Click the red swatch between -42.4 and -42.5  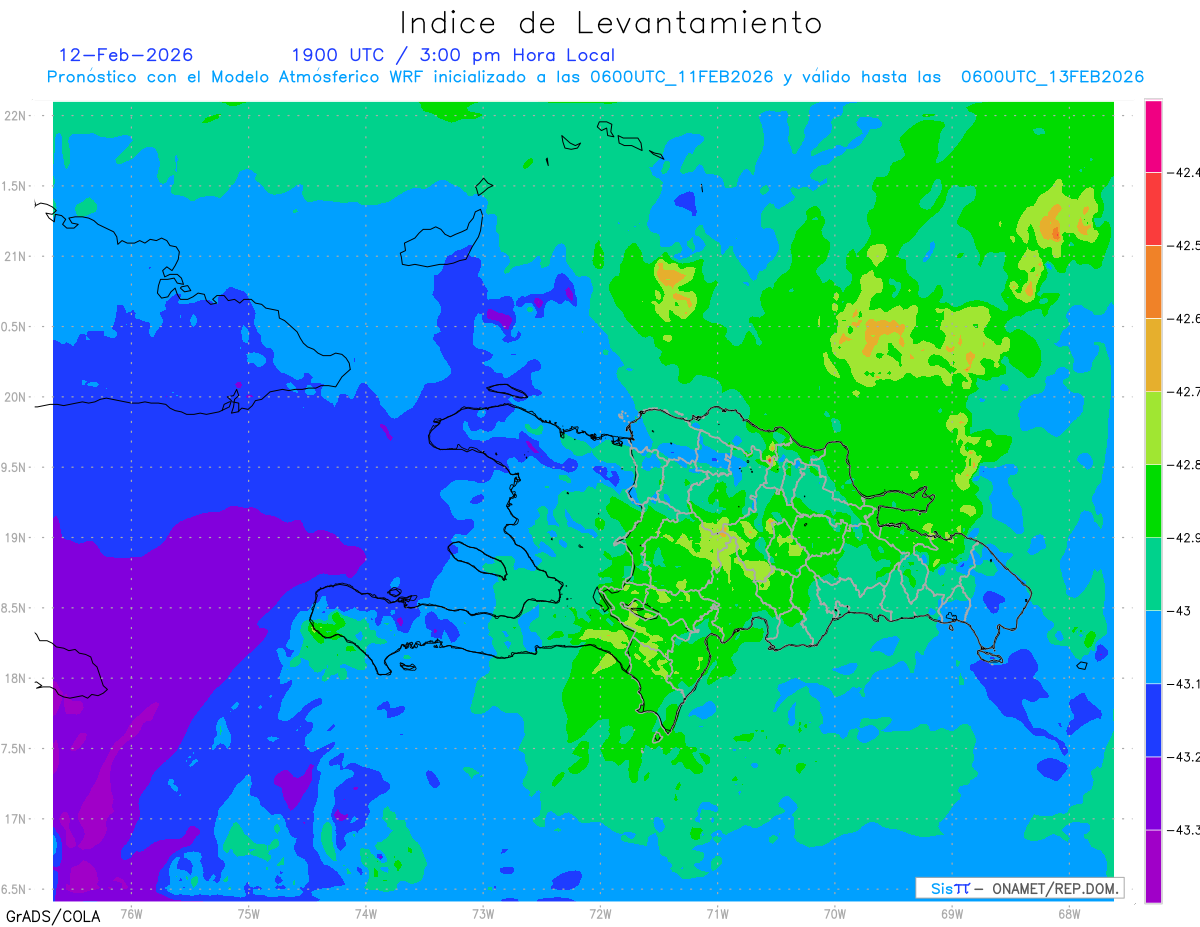pos(1153,209)
